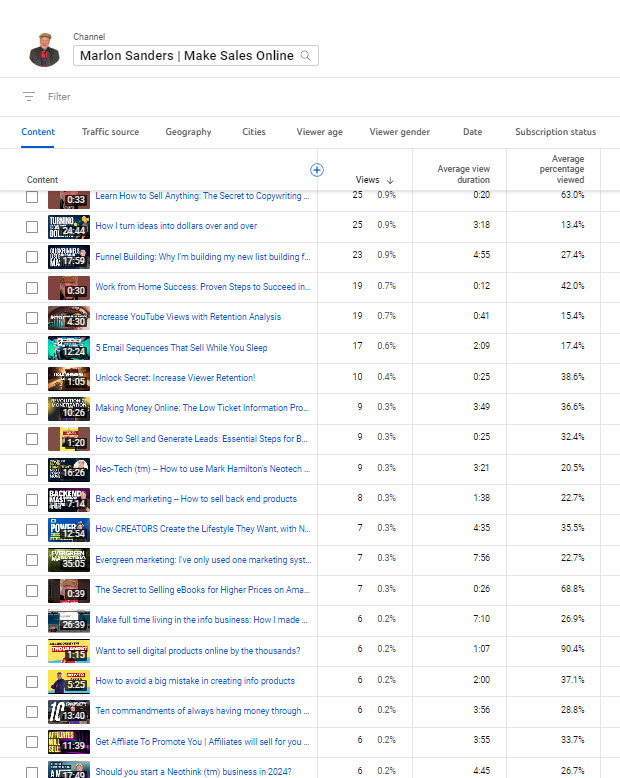Image resolution: width=620 pixels, height=778 pixels.
Task: Open Increase YouTube Views with Retention Analysis
Action: (188, 317)
